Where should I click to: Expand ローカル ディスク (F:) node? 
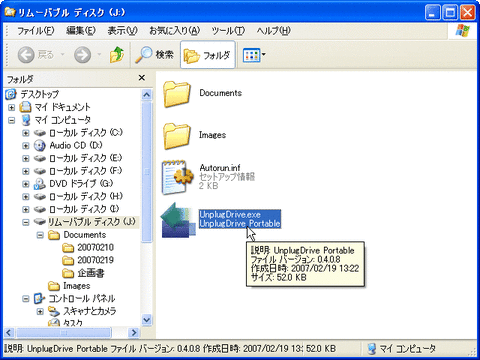26,171
